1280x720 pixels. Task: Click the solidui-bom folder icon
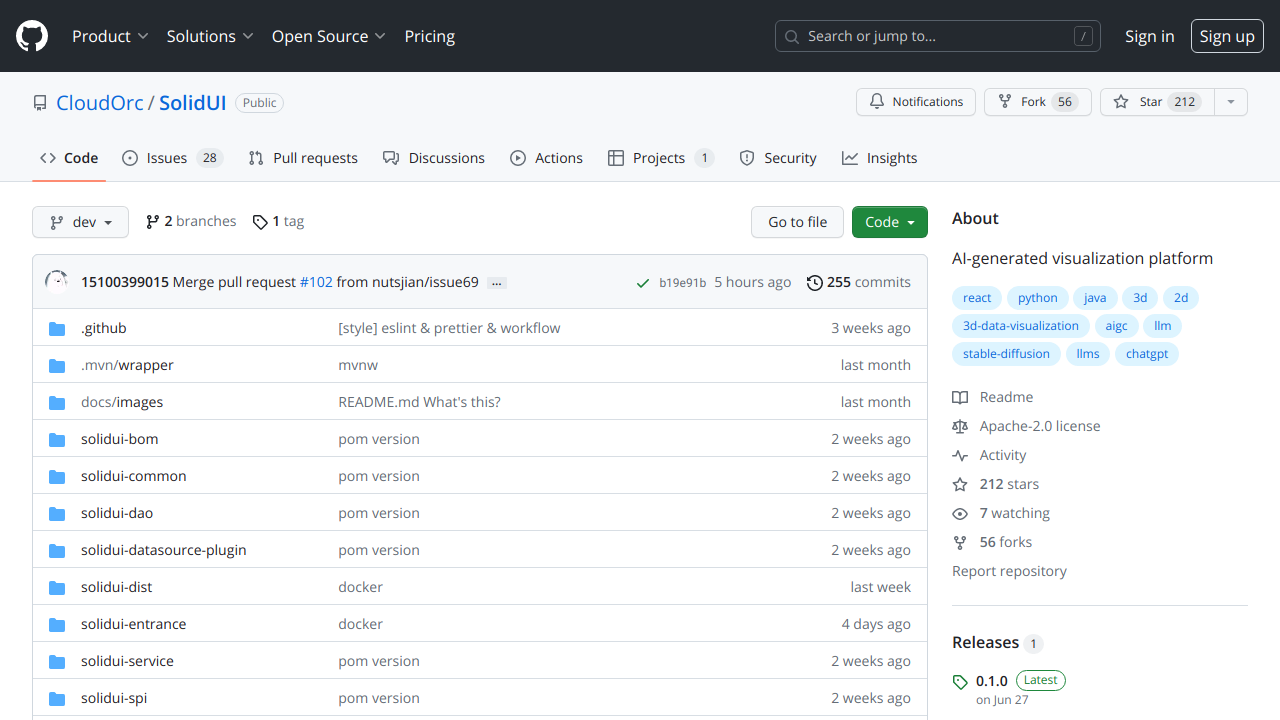point(57,439)
